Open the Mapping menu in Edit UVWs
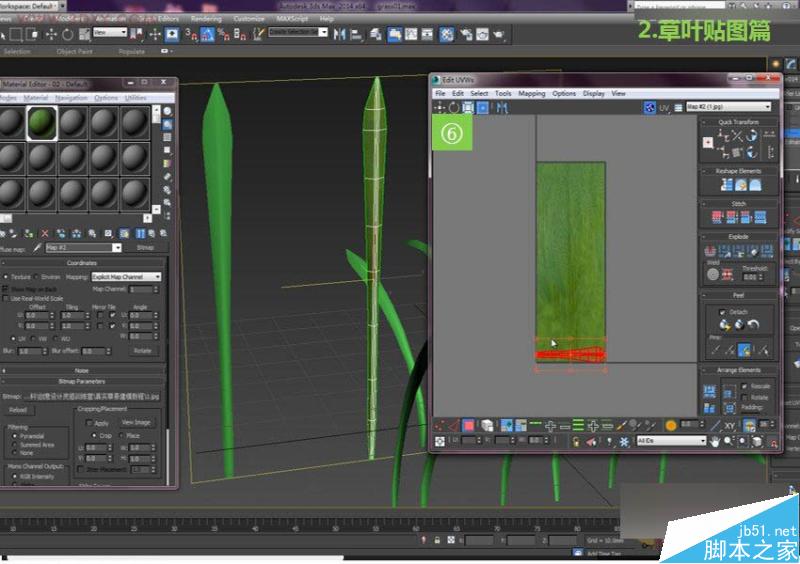This screenshot has height=564, width=800. pos(531,93)
